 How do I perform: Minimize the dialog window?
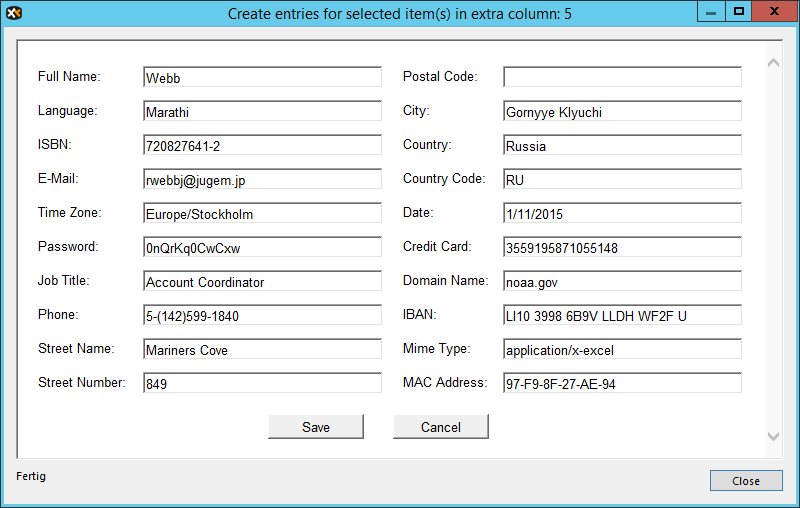pos(711,12)
